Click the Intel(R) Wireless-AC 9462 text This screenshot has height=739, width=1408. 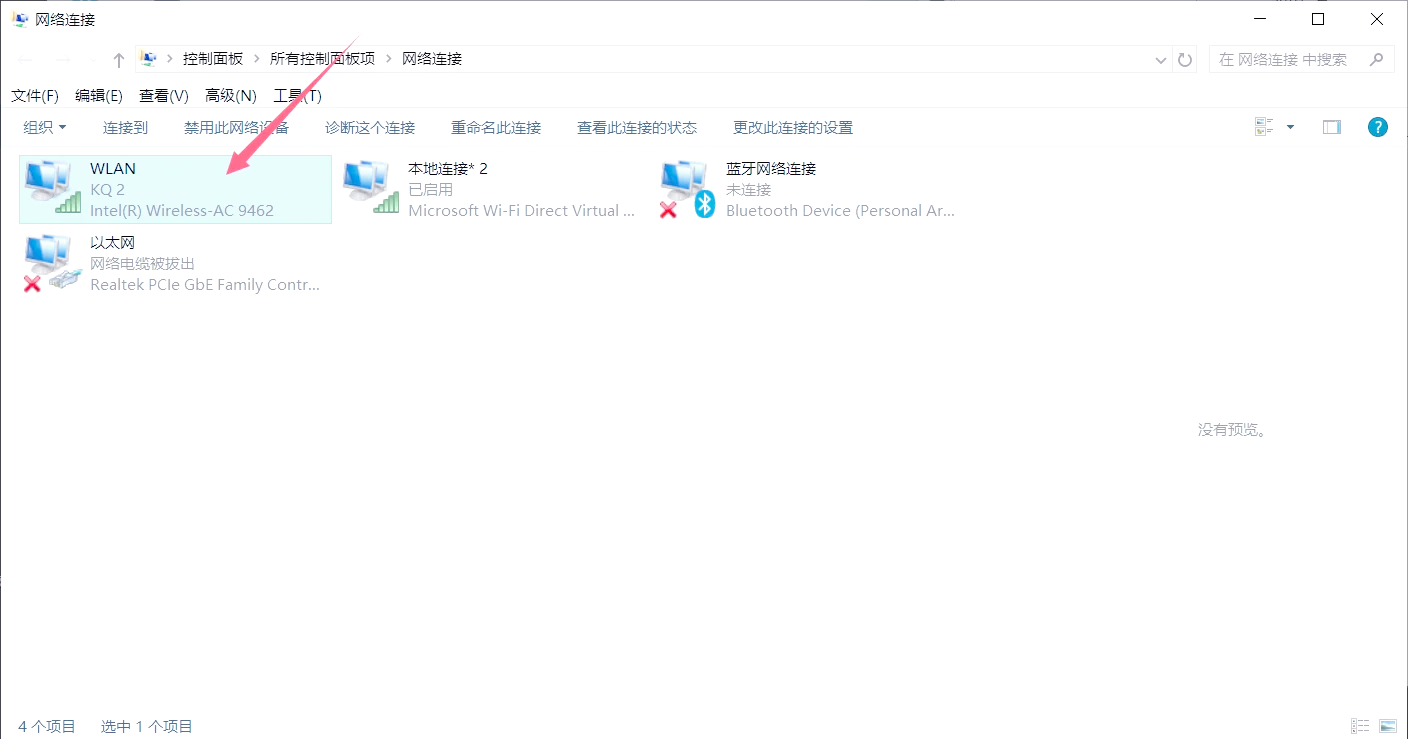[182, 210]
